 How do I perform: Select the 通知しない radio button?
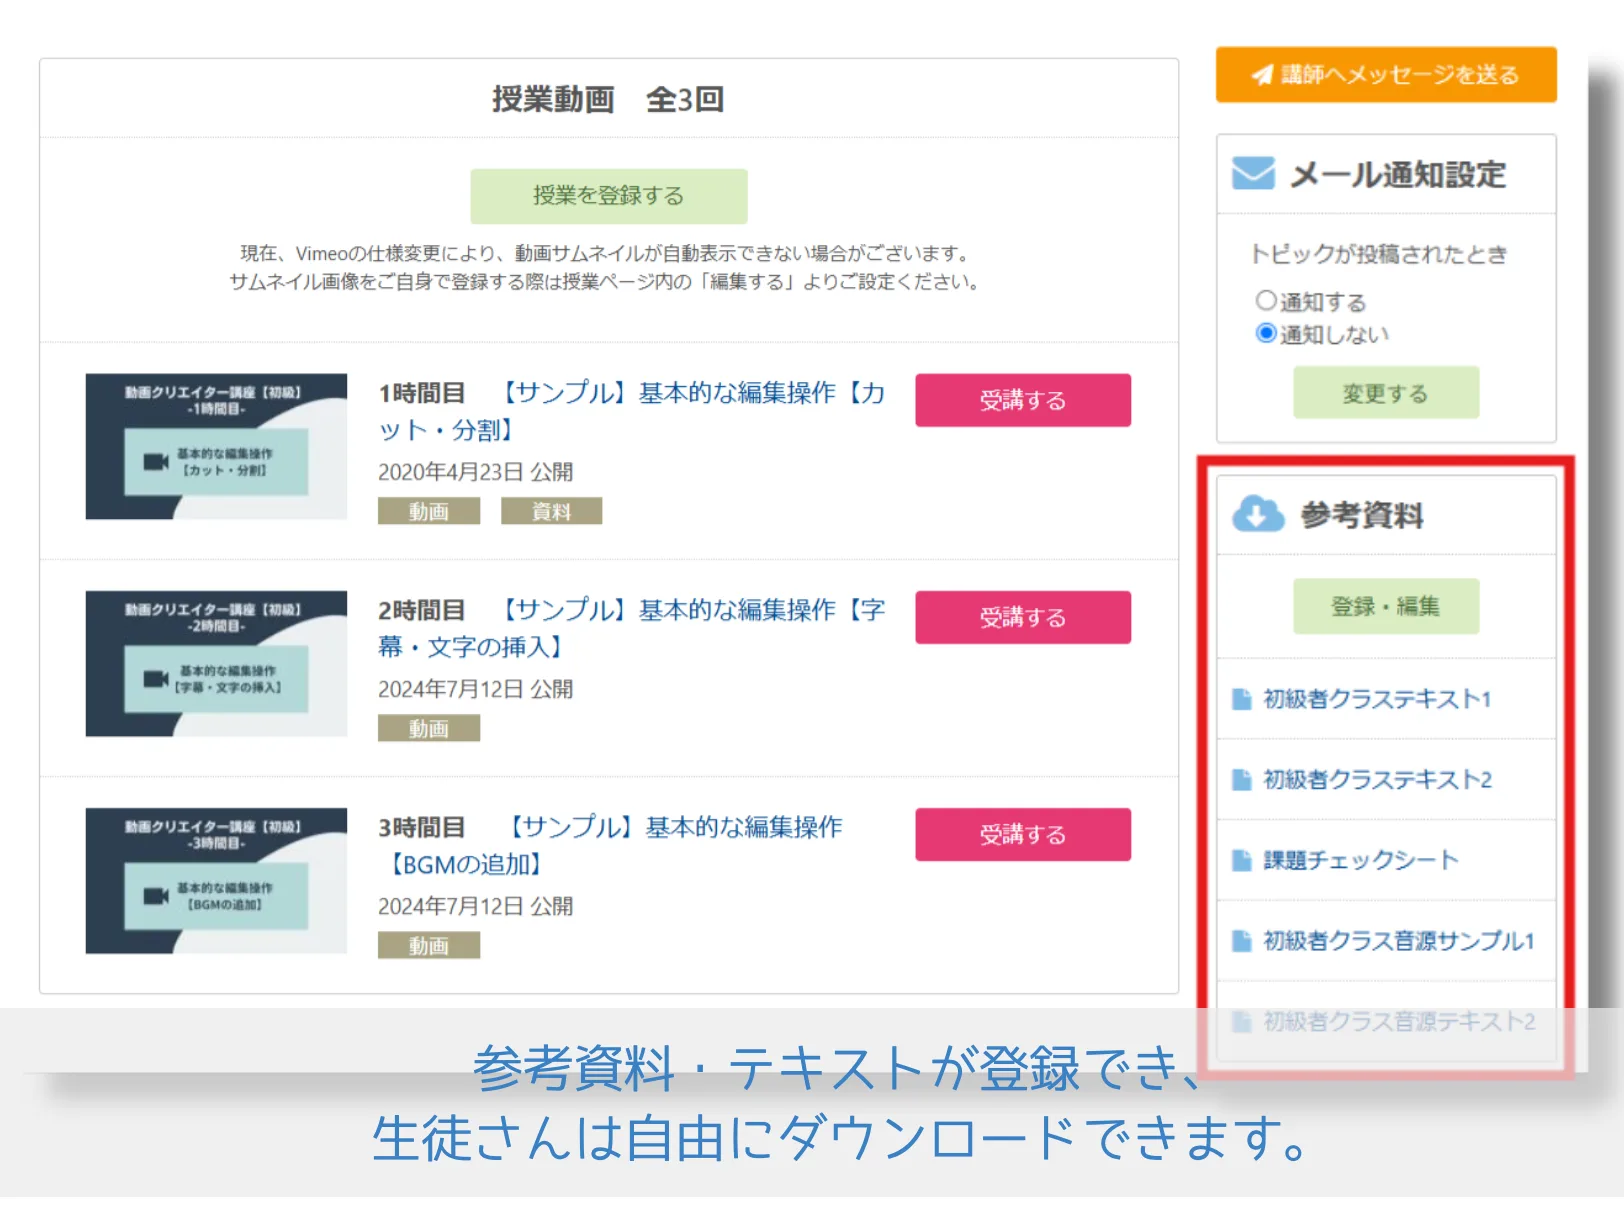(1266, 333)
